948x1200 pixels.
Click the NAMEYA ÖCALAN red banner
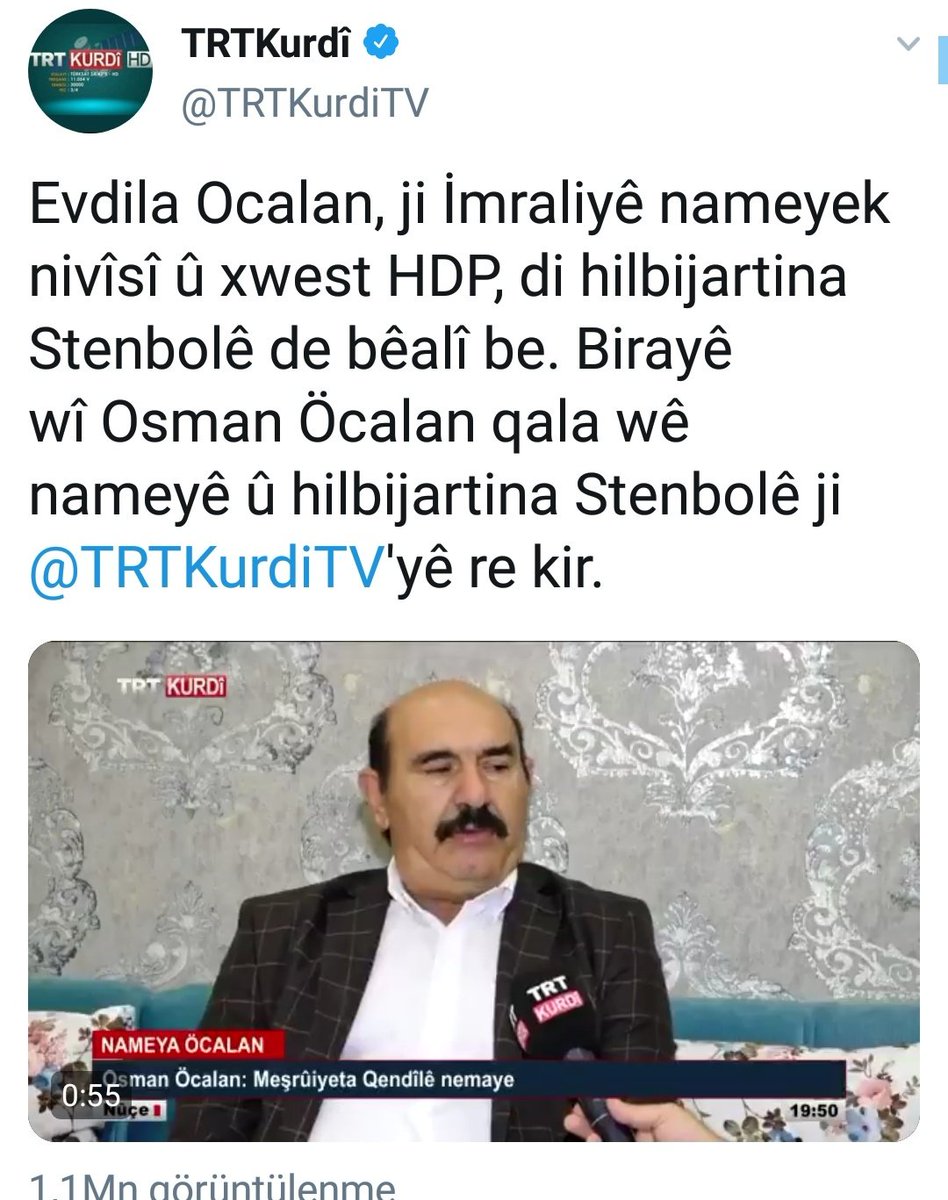[x=179, y=1046]
